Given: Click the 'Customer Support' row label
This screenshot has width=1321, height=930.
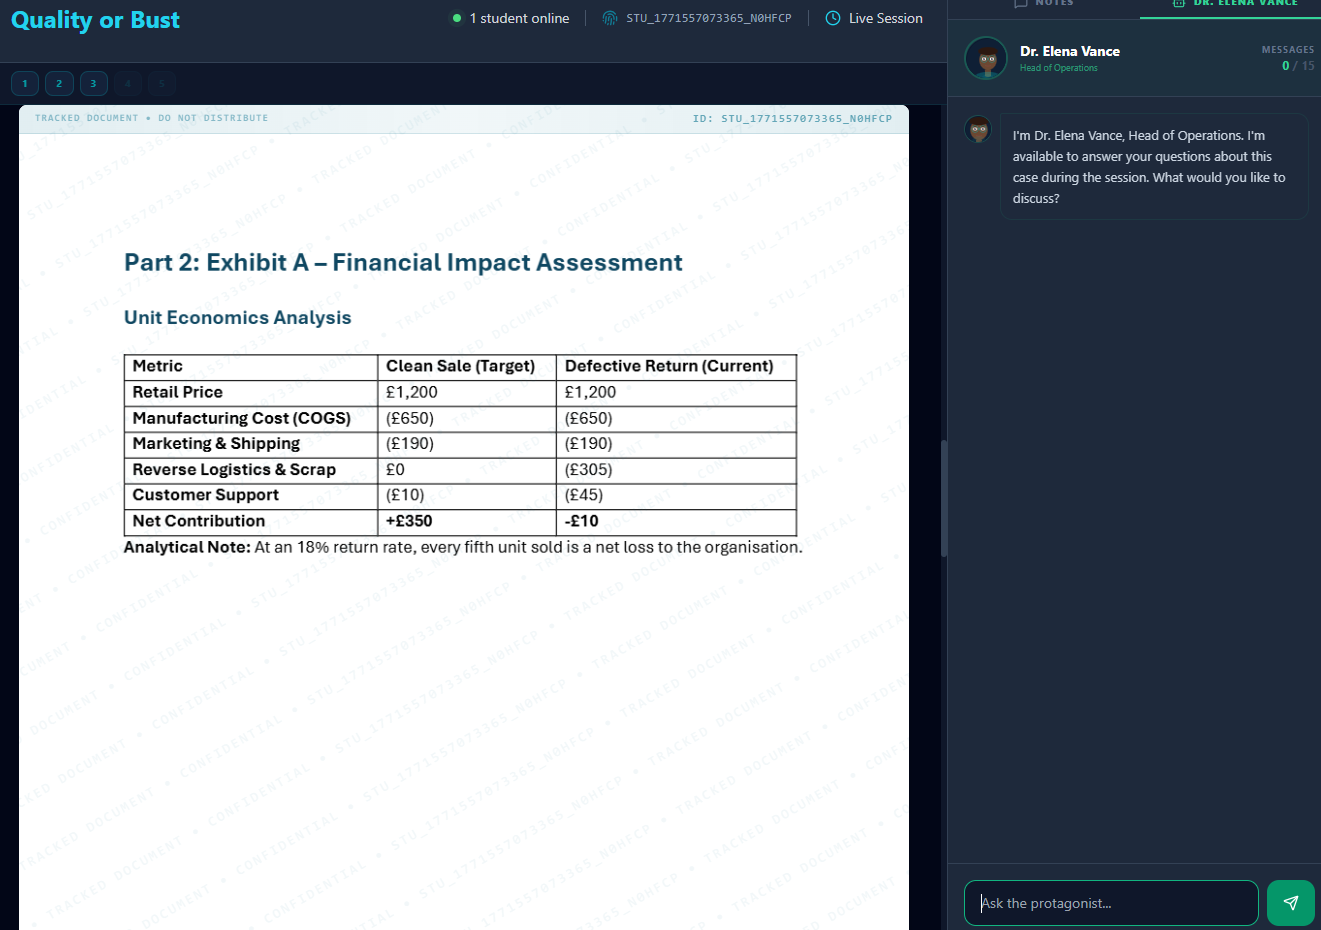Looking at the screenshot, I should point(205,495).
